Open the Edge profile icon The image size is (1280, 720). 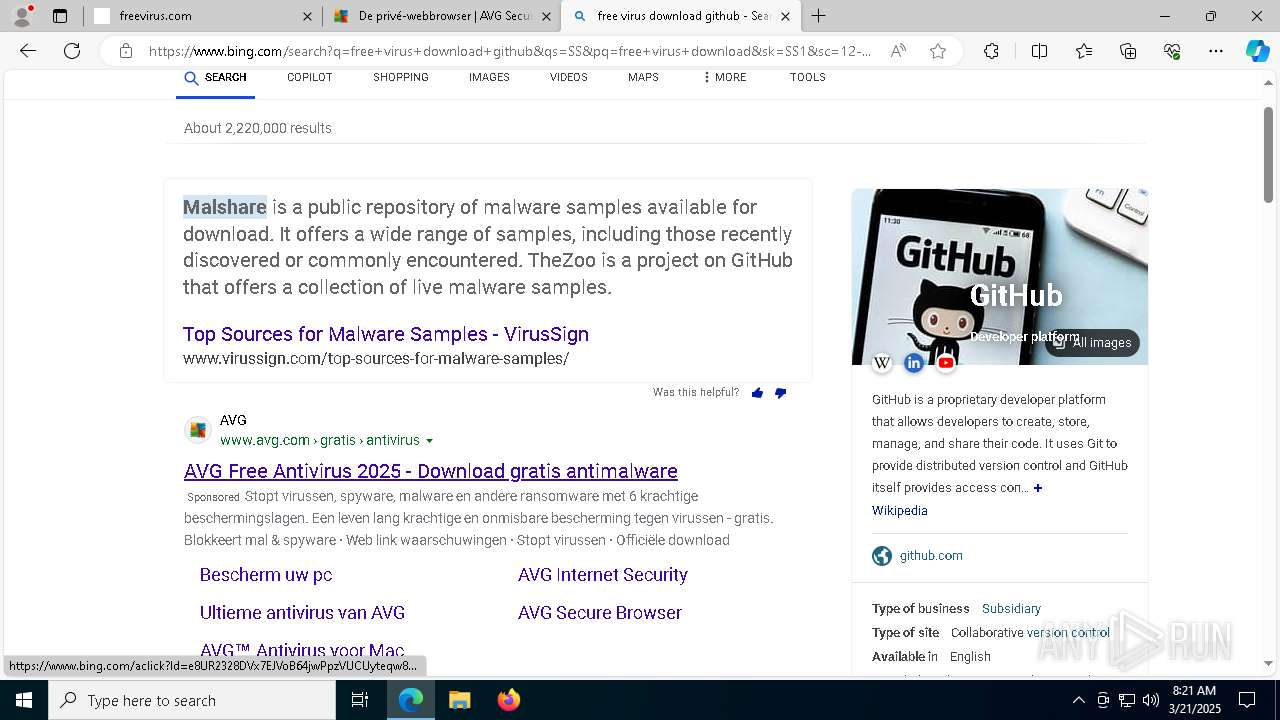click(x=22, y=16)
